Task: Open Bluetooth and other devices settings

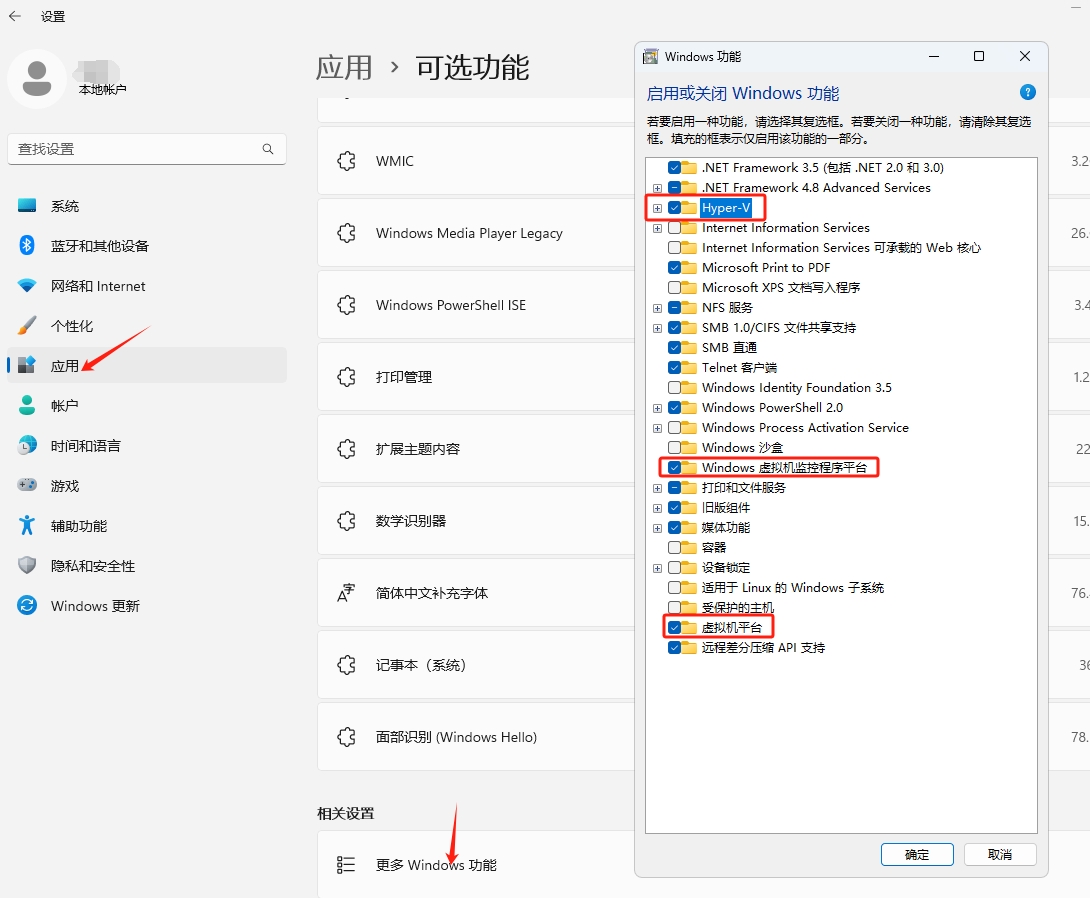Action: click(x=147, y=245)
